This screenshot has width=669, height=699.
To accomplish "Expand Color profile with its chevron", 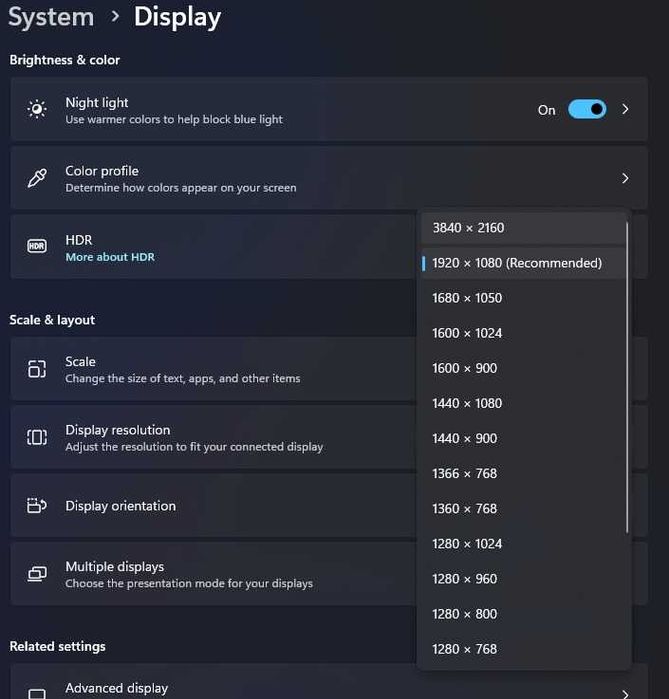I will pyautogui.click(x=625, y=178).
